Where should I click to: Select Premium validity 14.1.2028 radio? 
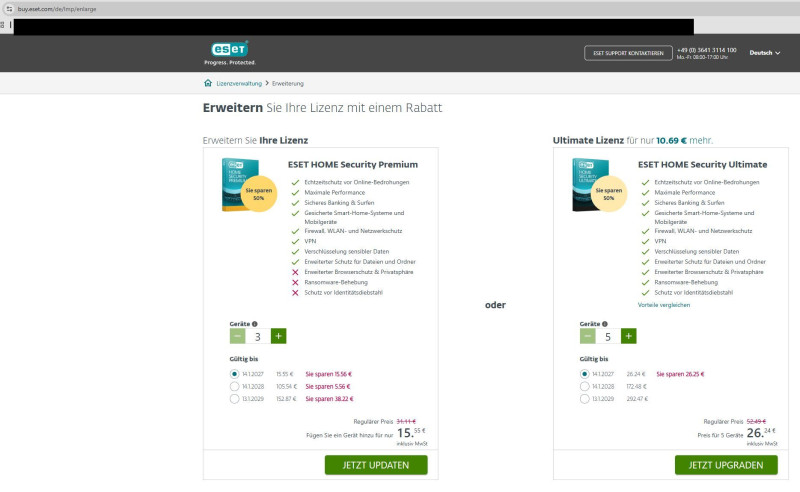pos(234,386)
